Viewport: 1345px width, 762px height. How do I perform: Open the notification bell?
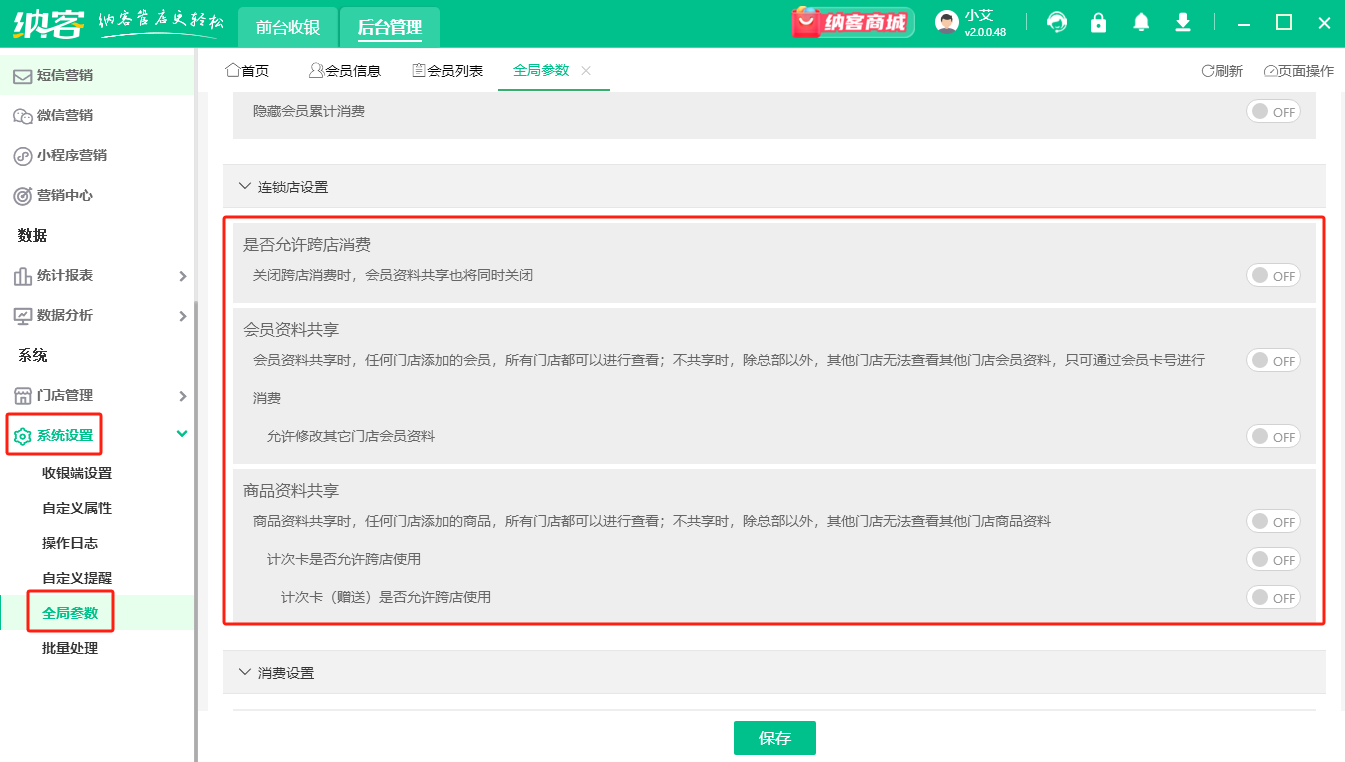1140,21
